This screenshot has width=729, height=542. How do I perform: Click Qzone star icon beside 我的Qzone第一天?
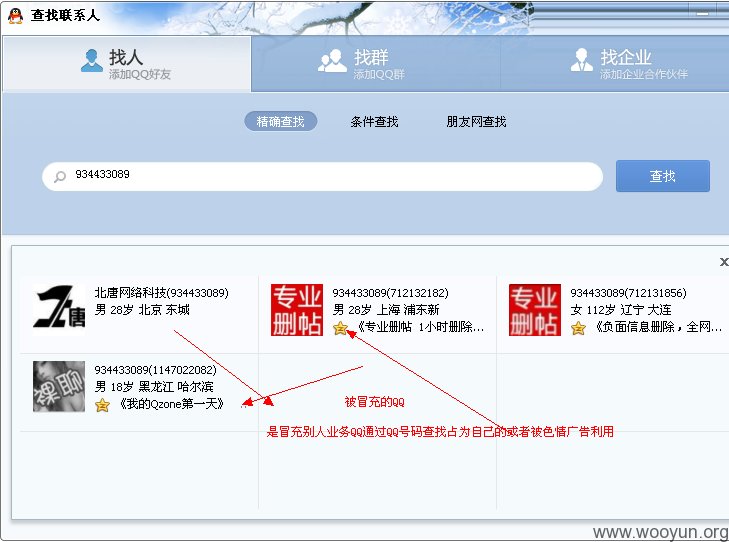click(102, 405)
